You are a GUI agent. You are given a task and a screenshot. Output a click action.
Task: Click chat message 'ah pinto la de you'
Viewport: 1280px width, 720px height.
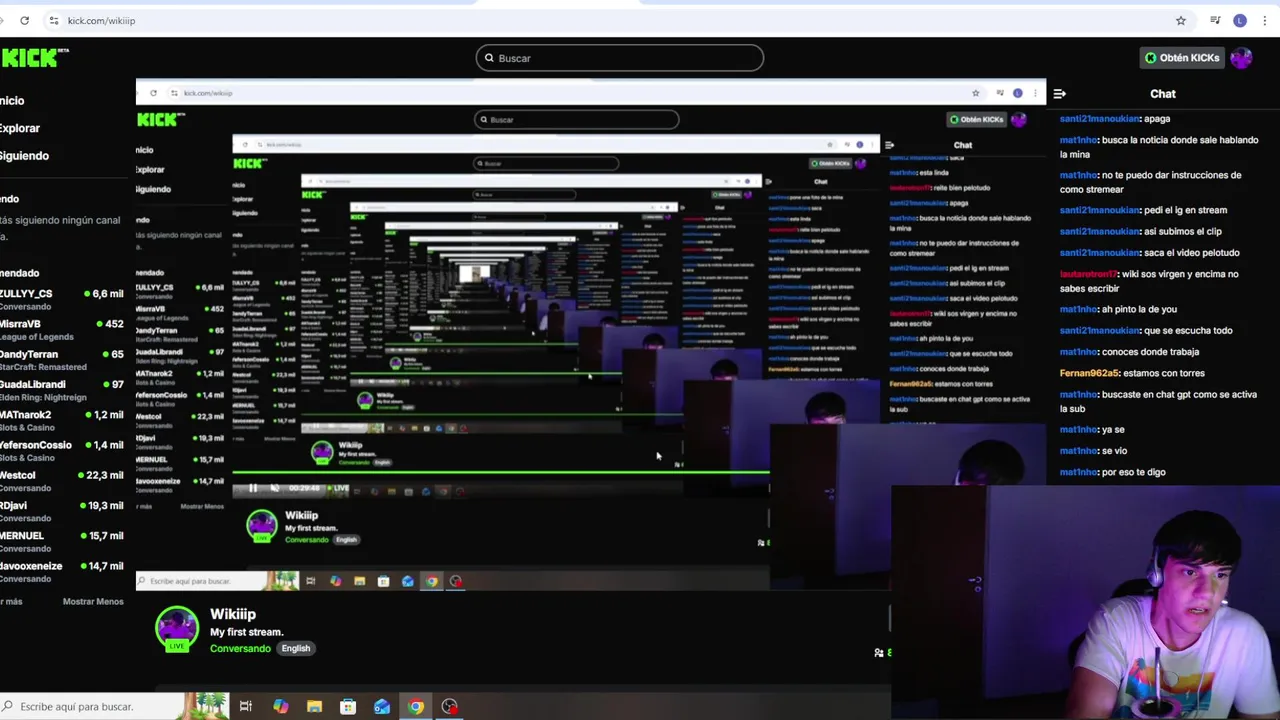(x=1139, y=310)
